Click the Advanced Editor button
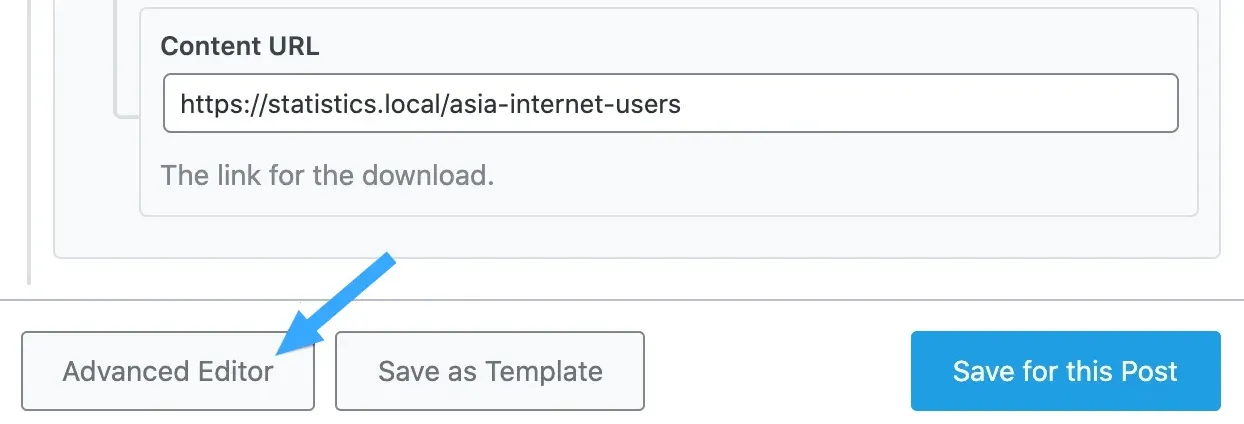Screen dimensions: 1244x424 [168, 371]
